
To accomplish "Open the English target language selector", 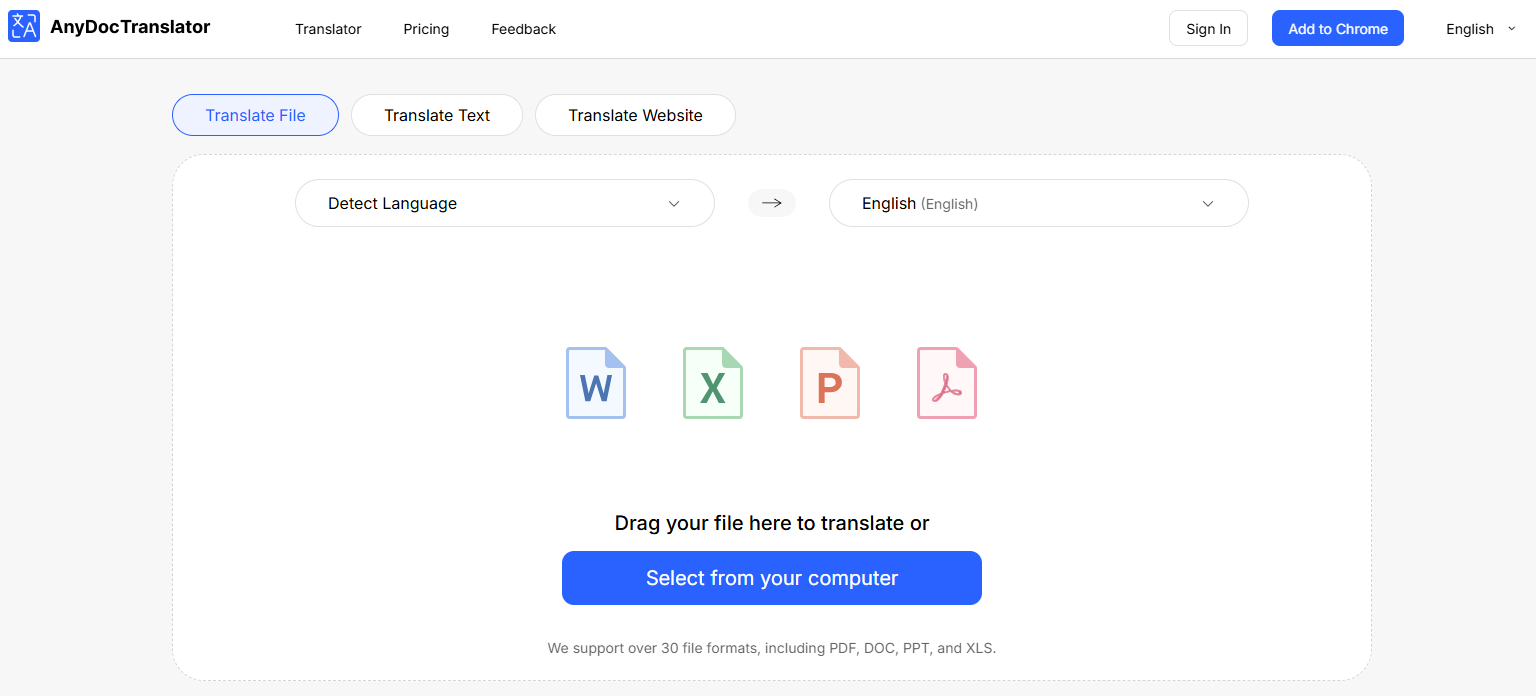I will click(x=1038, y=203).
